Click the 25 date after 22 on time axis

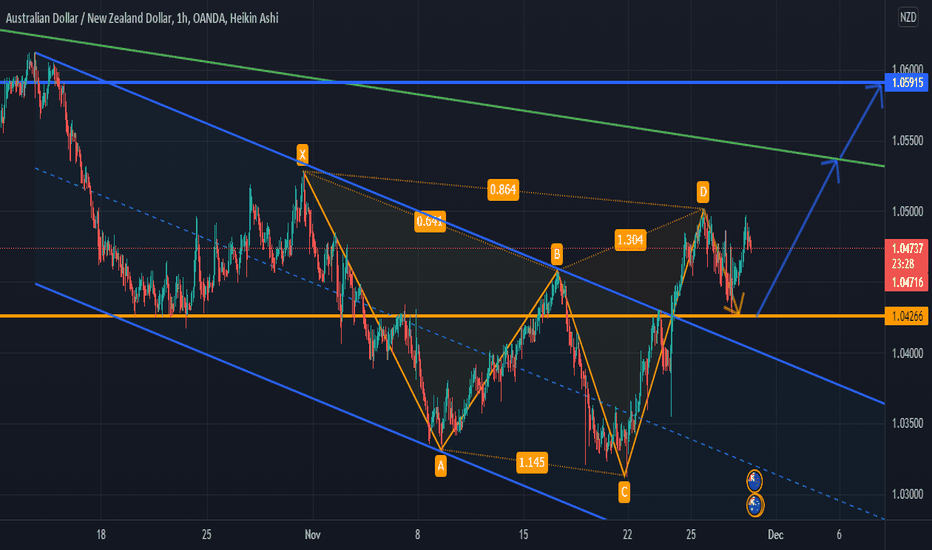pos(691,535)
